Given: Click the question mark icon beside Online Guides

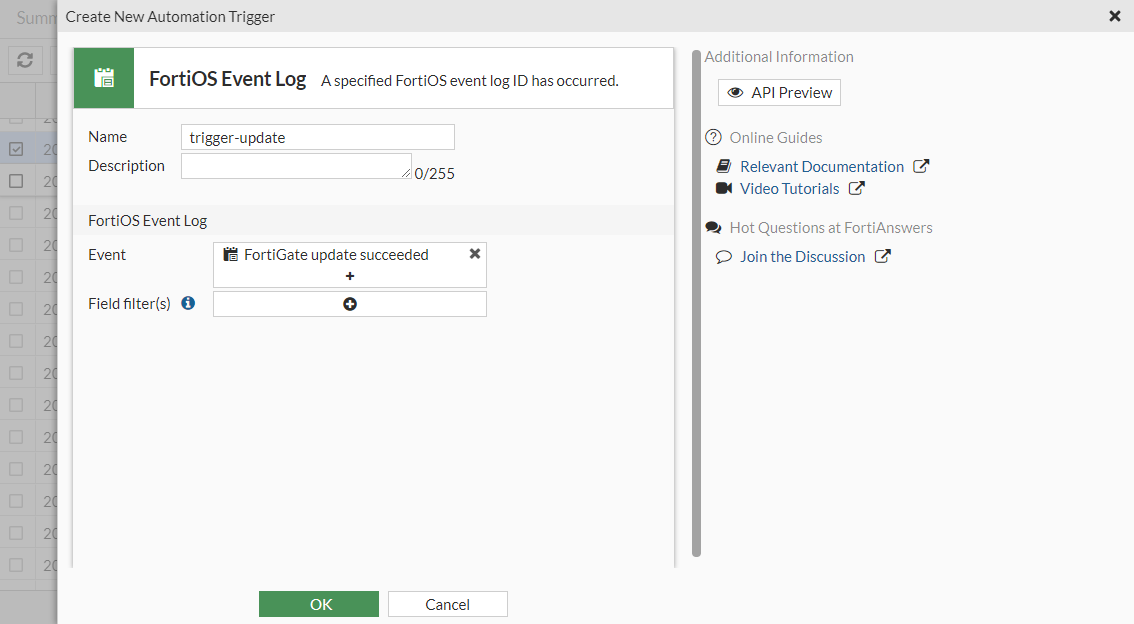Looking at the screenshot, I should [713, 137].
